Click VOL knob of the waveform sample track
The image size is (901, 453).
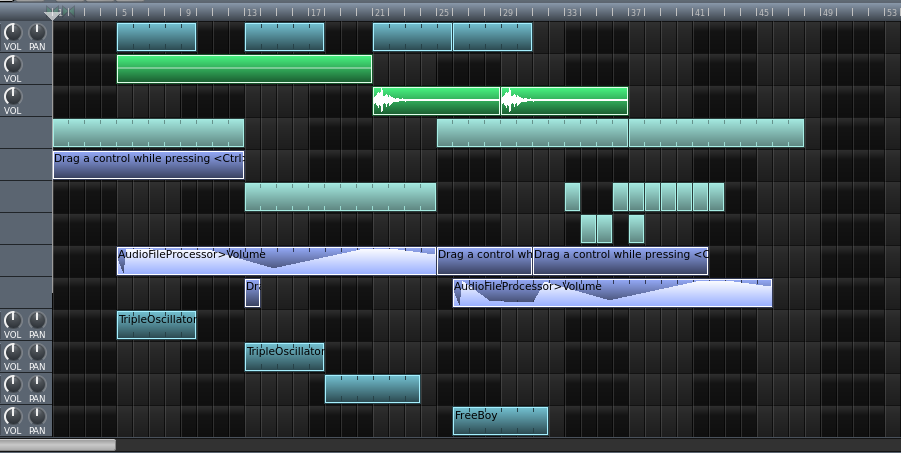[13, 97]
